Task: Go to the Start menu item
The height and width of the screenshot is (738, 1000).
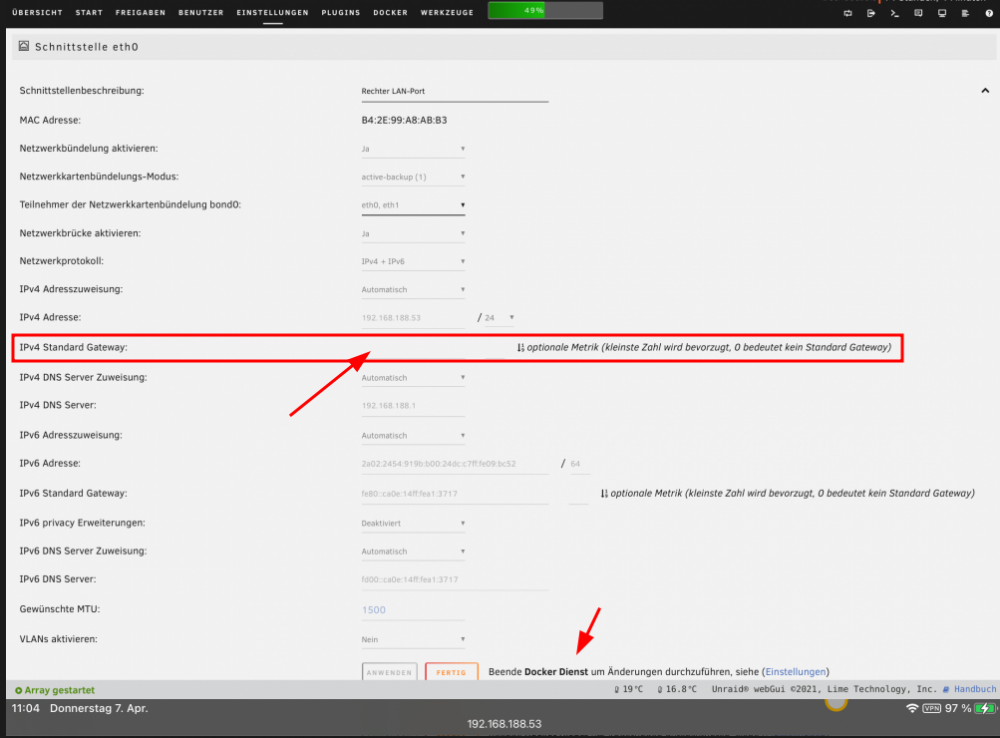Action: (89, 12)
